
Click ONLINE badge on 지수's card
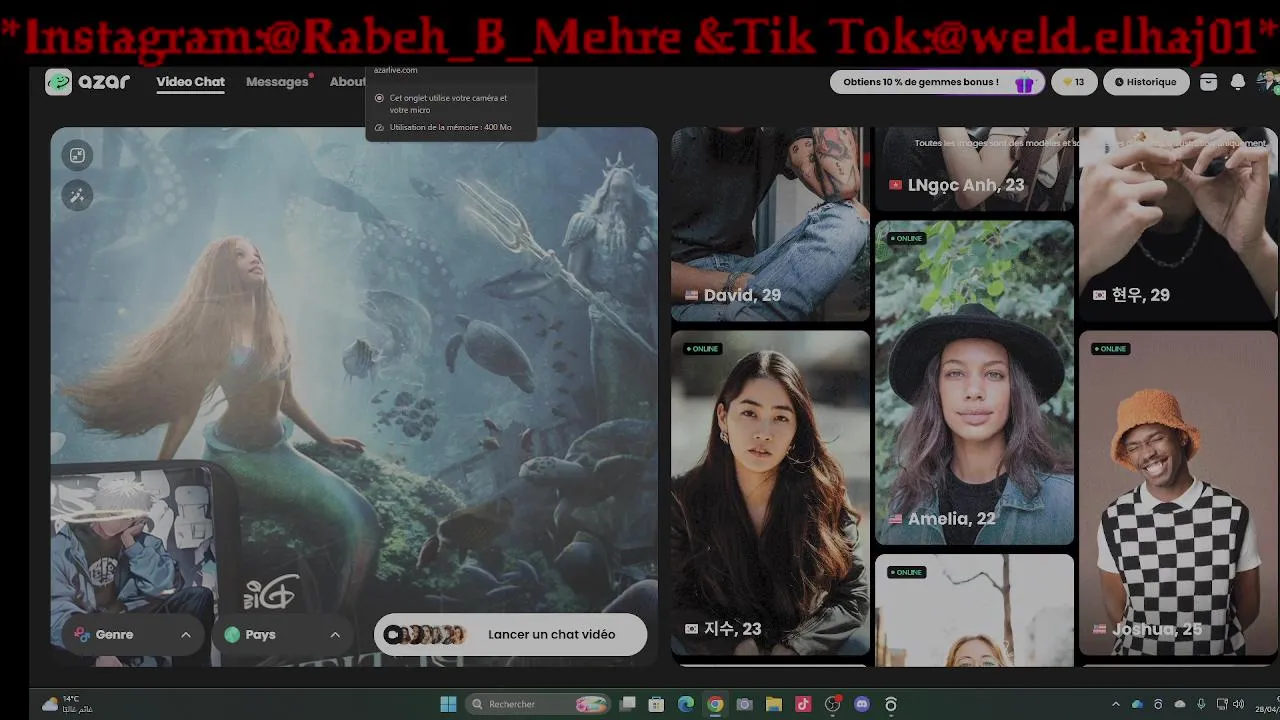[703, 349]
